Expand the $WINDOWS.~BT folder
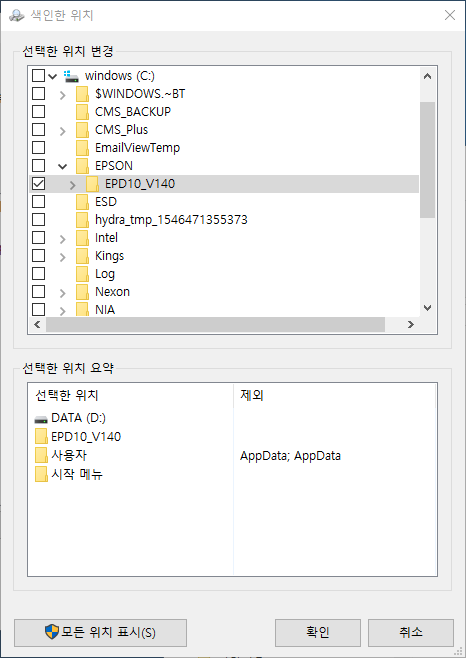 (63, 95)
